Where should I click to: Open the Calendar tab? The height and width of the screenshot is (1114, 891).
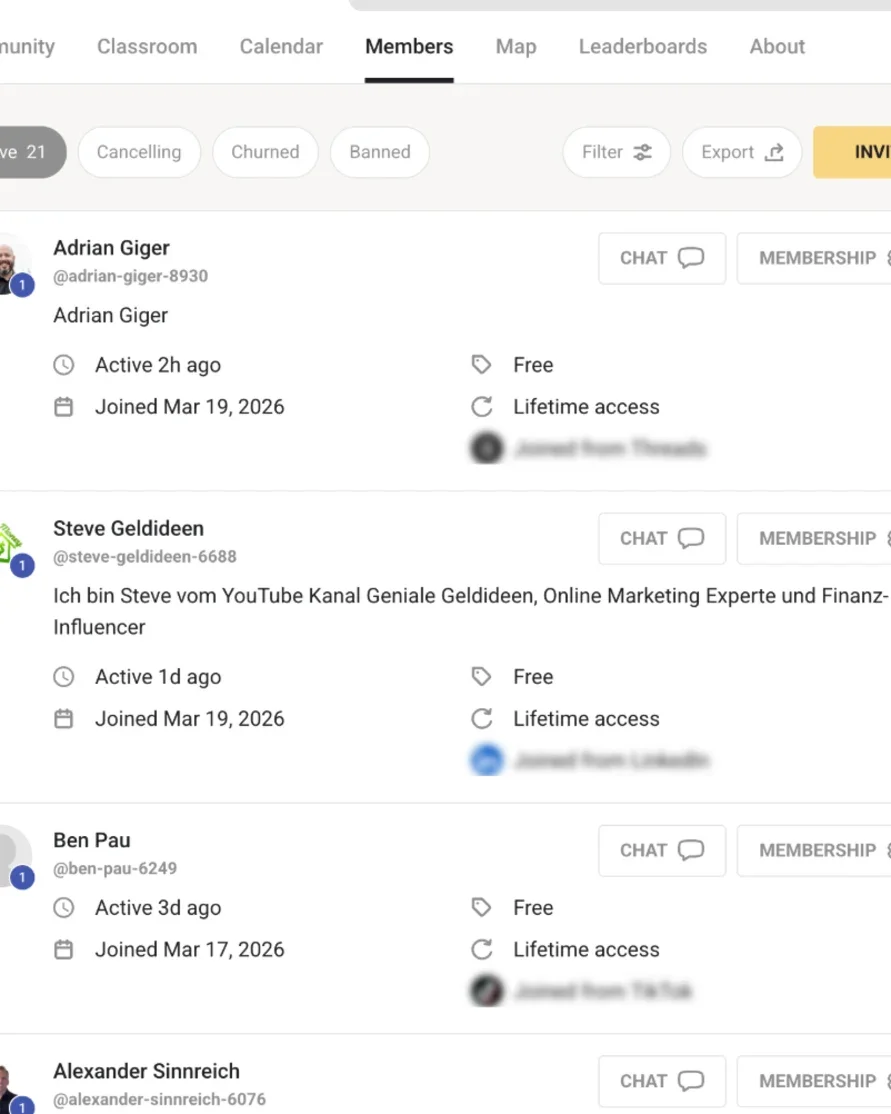pos(281,46)
